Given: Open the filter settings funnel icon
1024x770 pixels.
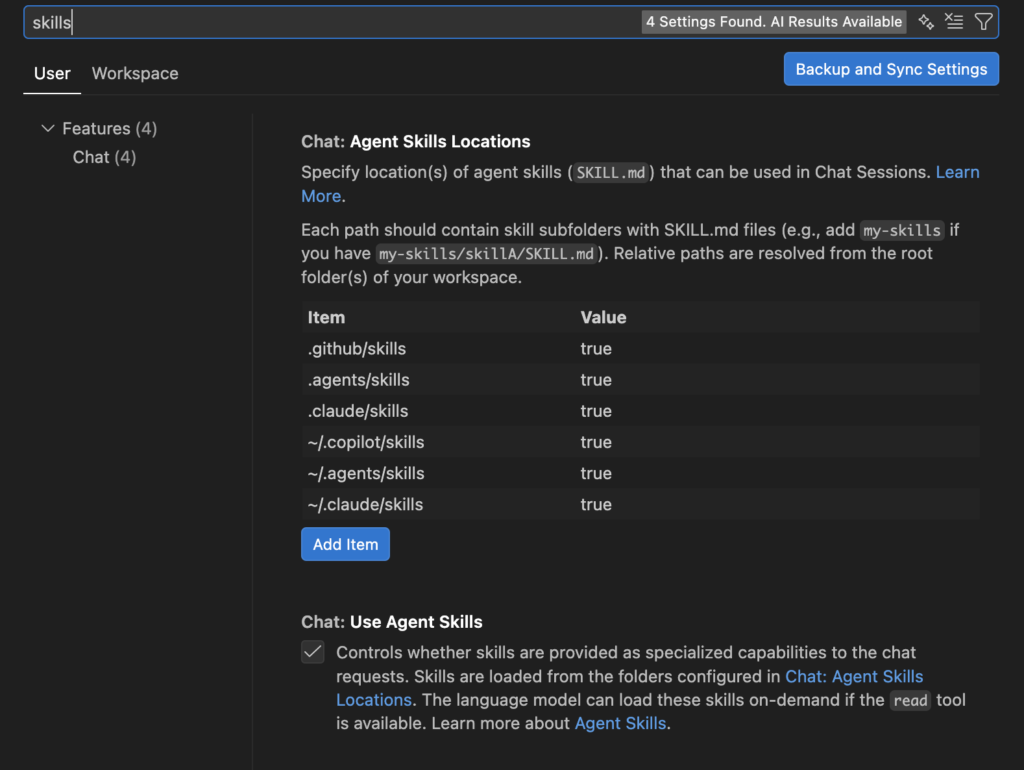Looking at the screenshot, I should click(984, 21).
